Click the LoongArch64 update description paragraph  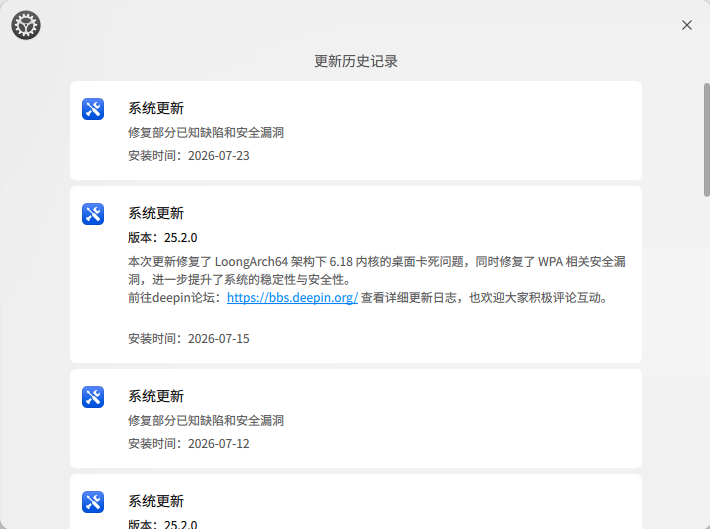pyautogui.click(x=377, y=270)
